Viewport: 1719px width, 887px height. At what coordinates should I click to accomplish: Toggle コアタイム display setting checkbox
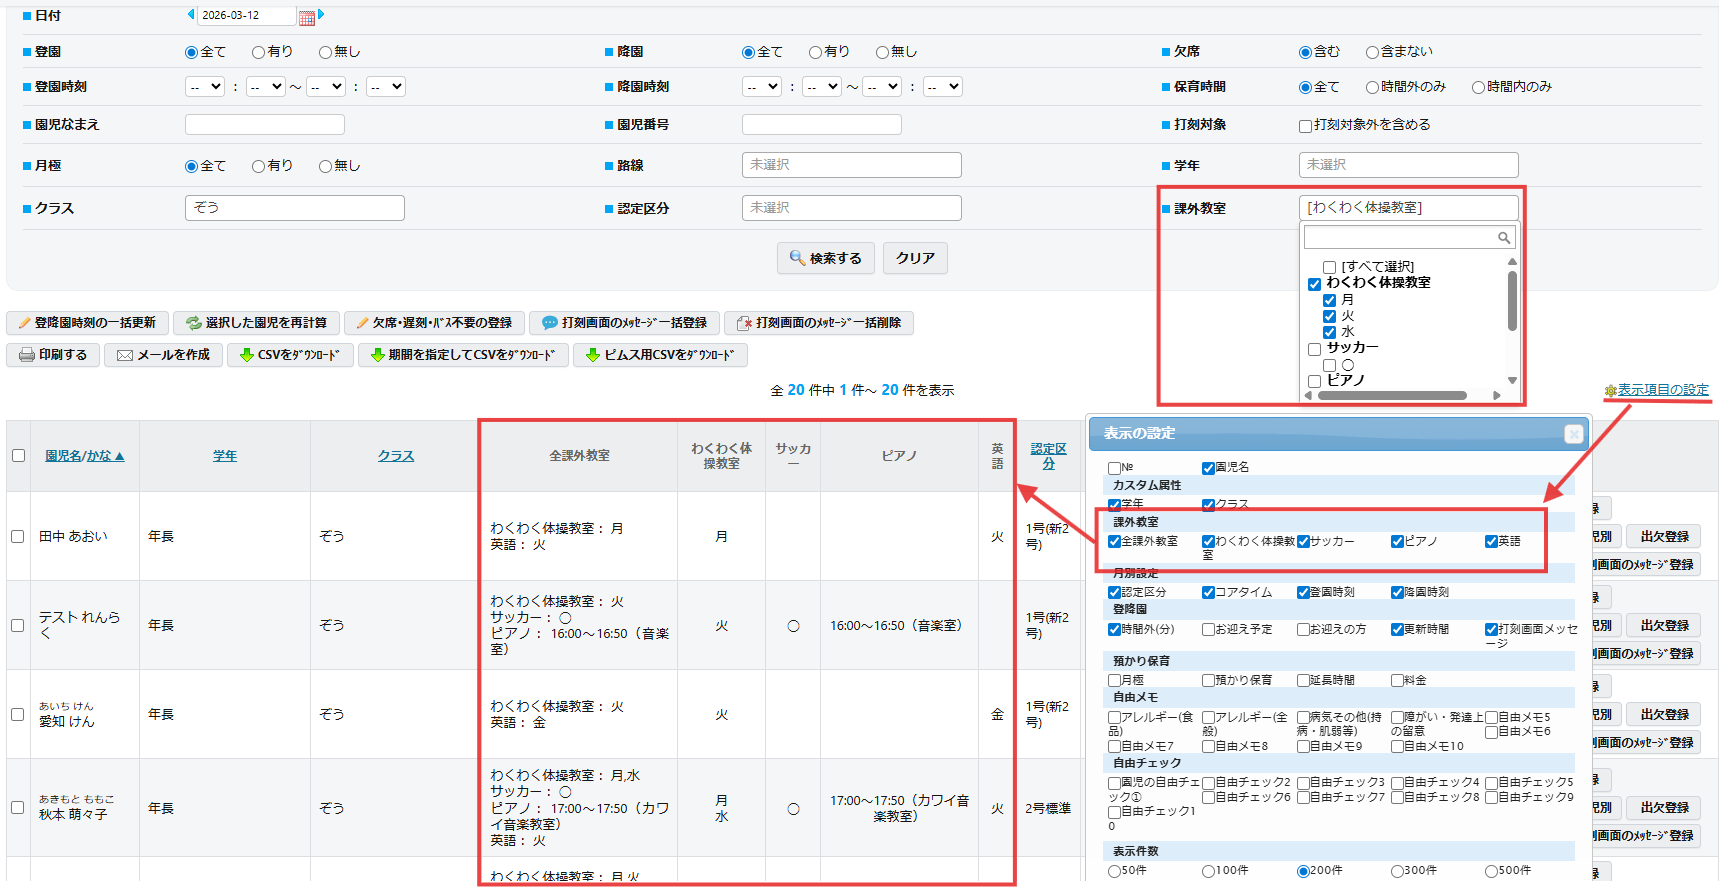(x=1208, y=592)
